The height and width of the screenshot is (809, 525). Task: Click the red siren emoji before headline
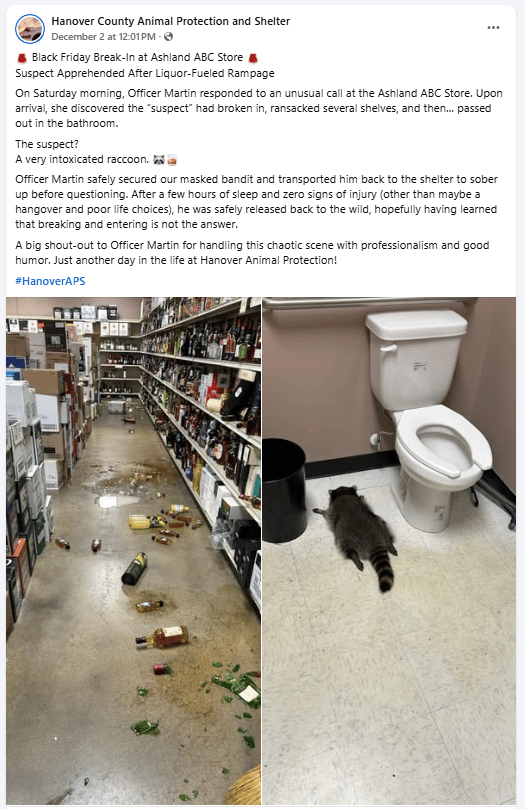(x=22, y=58)
